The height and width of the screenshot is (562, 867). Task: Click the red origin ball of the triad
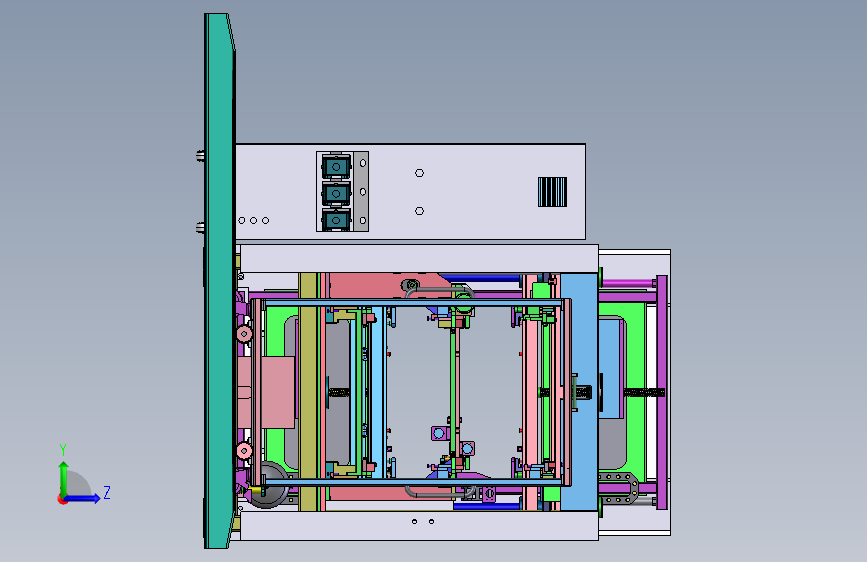pyautogui.click(x=62, y=499)
